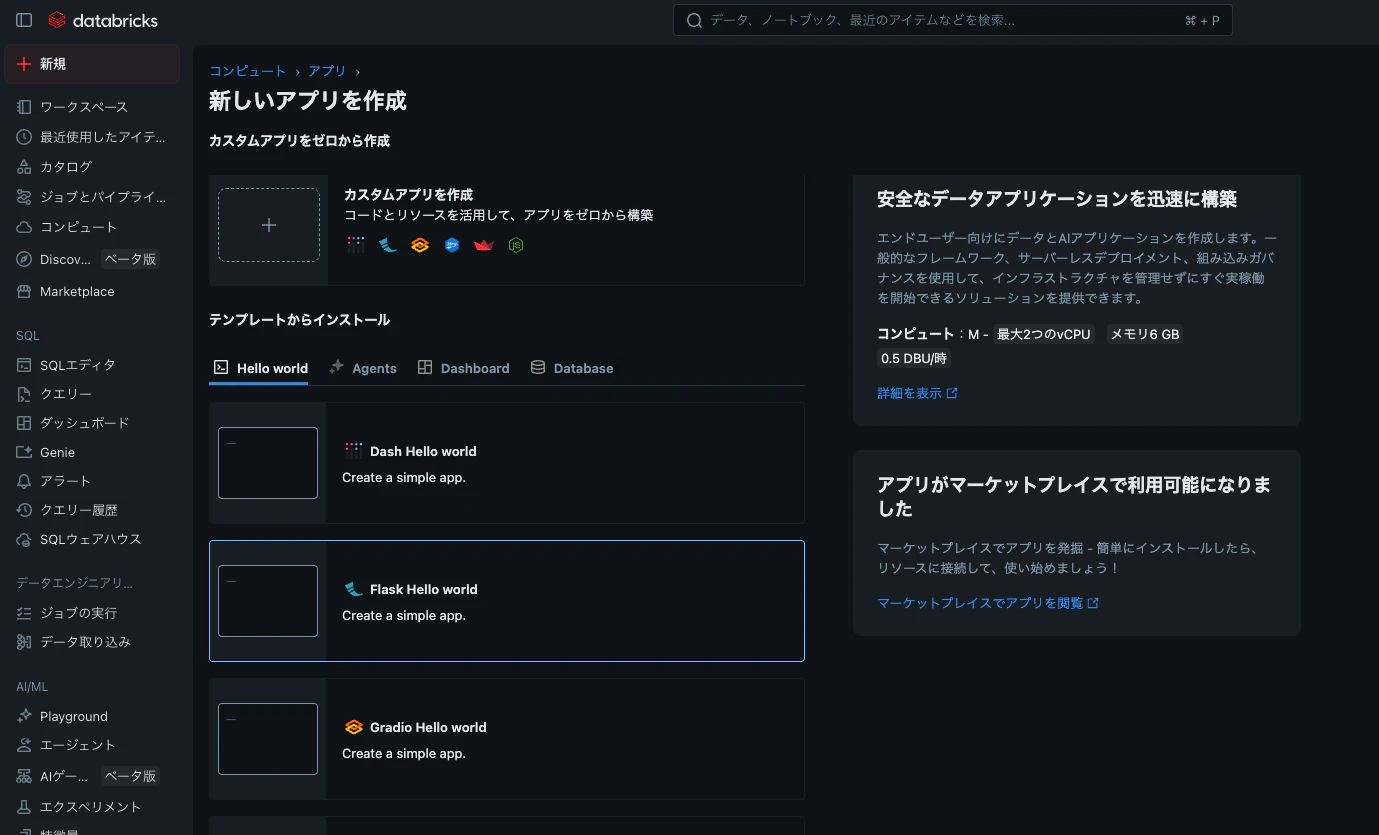The height and width of the screenshot is (835, 1379).
Task: Go to コンピュート in the breadcrumb
Action: pyautogui.click(x=247, y=71)
